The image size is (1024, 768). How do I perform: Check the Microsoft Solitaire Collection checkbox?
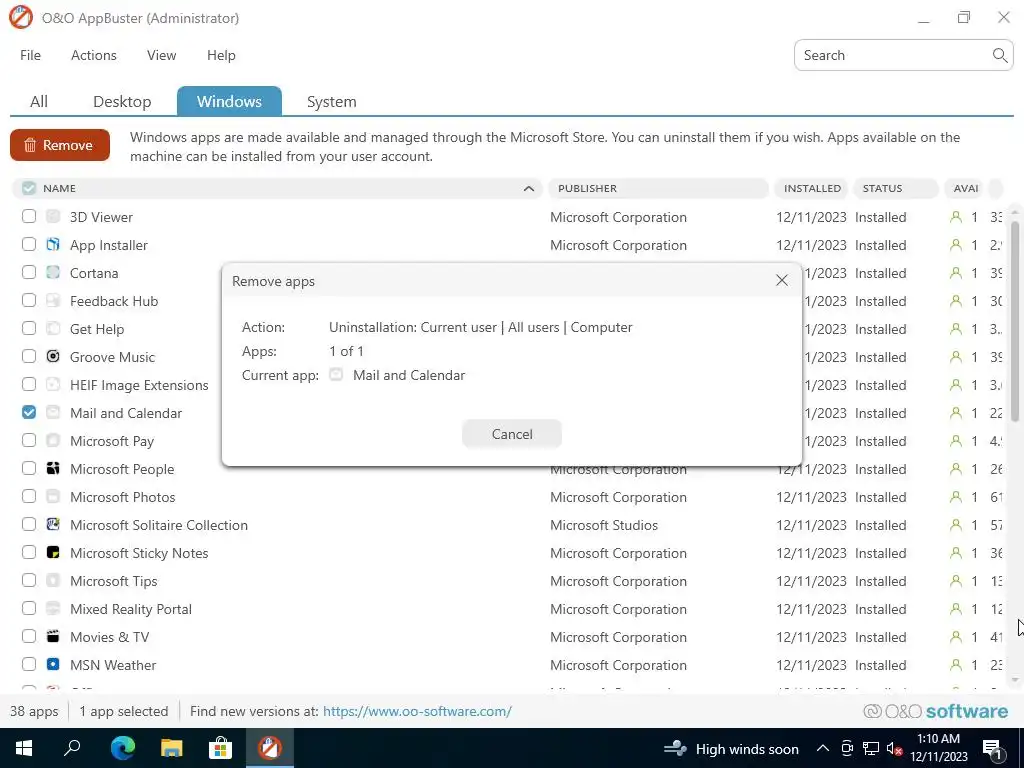pyautogui.click(x=29, y=524)
